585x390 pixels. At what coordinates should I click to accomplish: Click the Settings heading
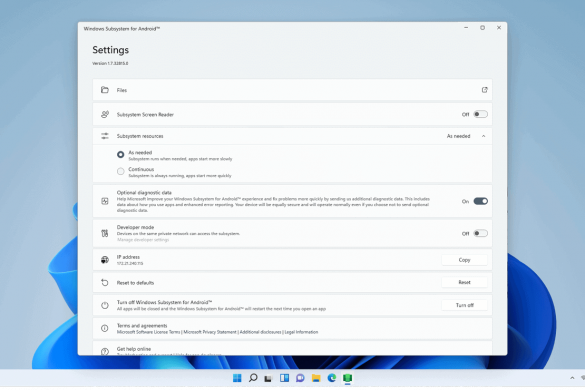110,50
